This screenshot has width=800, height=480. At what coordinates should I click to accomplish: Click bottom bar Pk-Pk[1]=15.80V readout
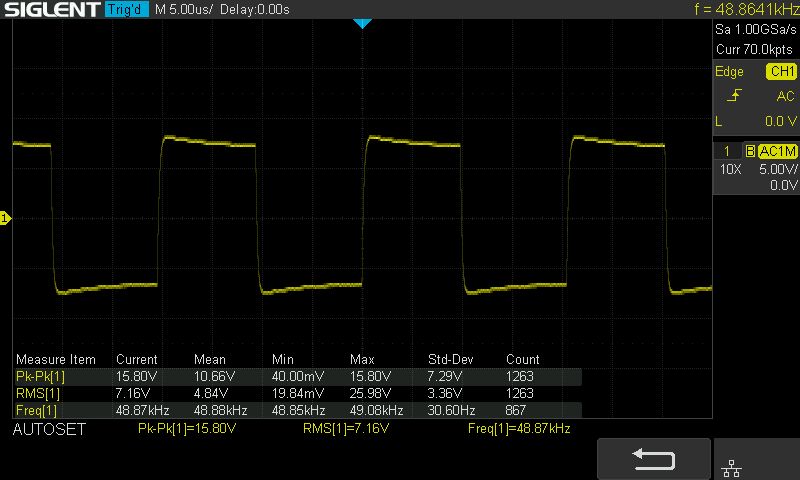pos(187,428)
